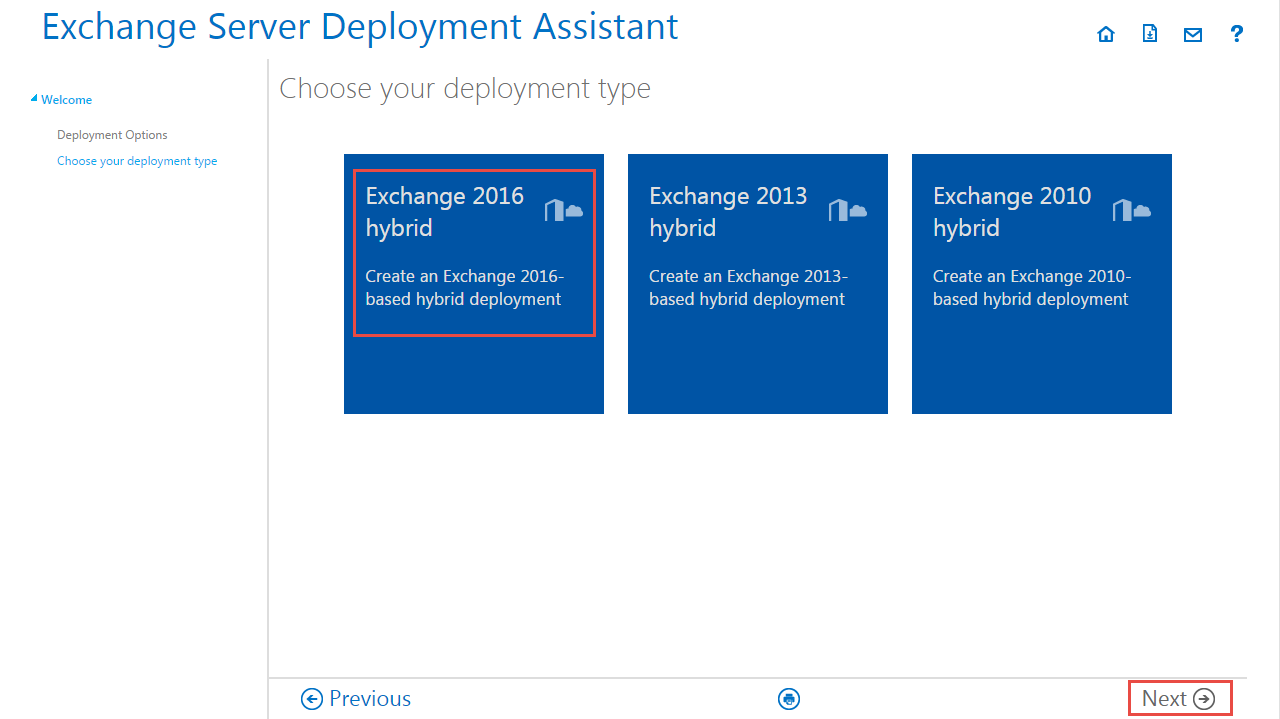
Task: Click 'Create an Exchange 2016-based hybrid deployment' text
Action: coord(465,288)
